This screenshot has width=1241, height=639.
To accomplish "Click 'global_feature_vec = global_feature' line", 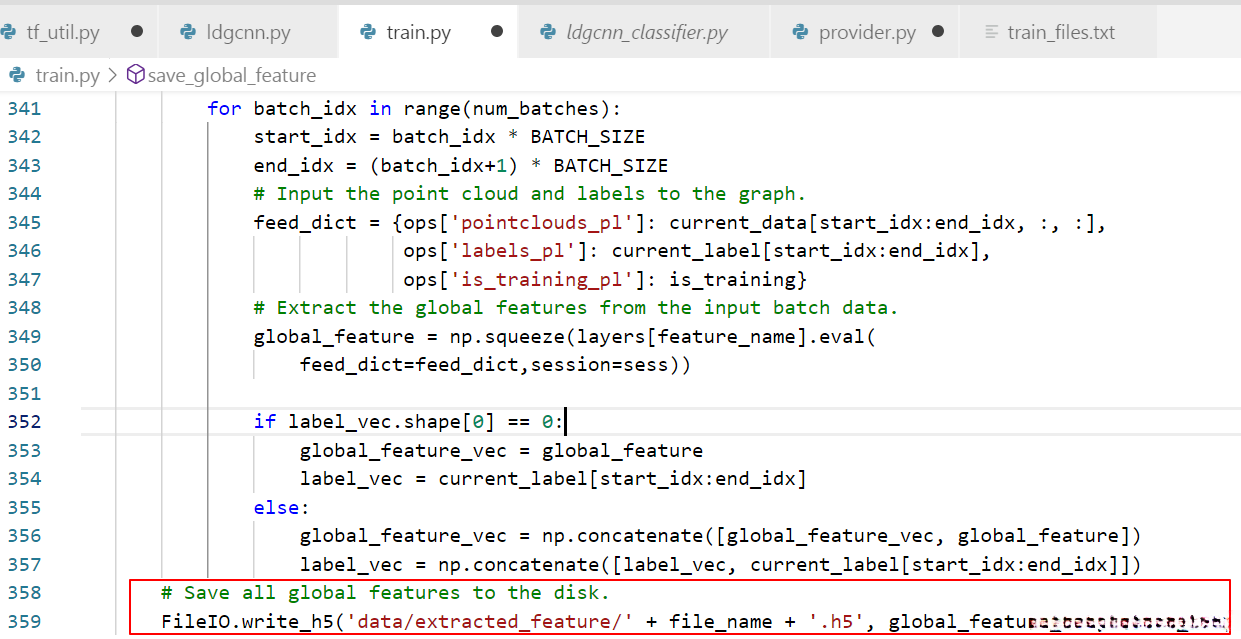I will click(x=501, y=450).
